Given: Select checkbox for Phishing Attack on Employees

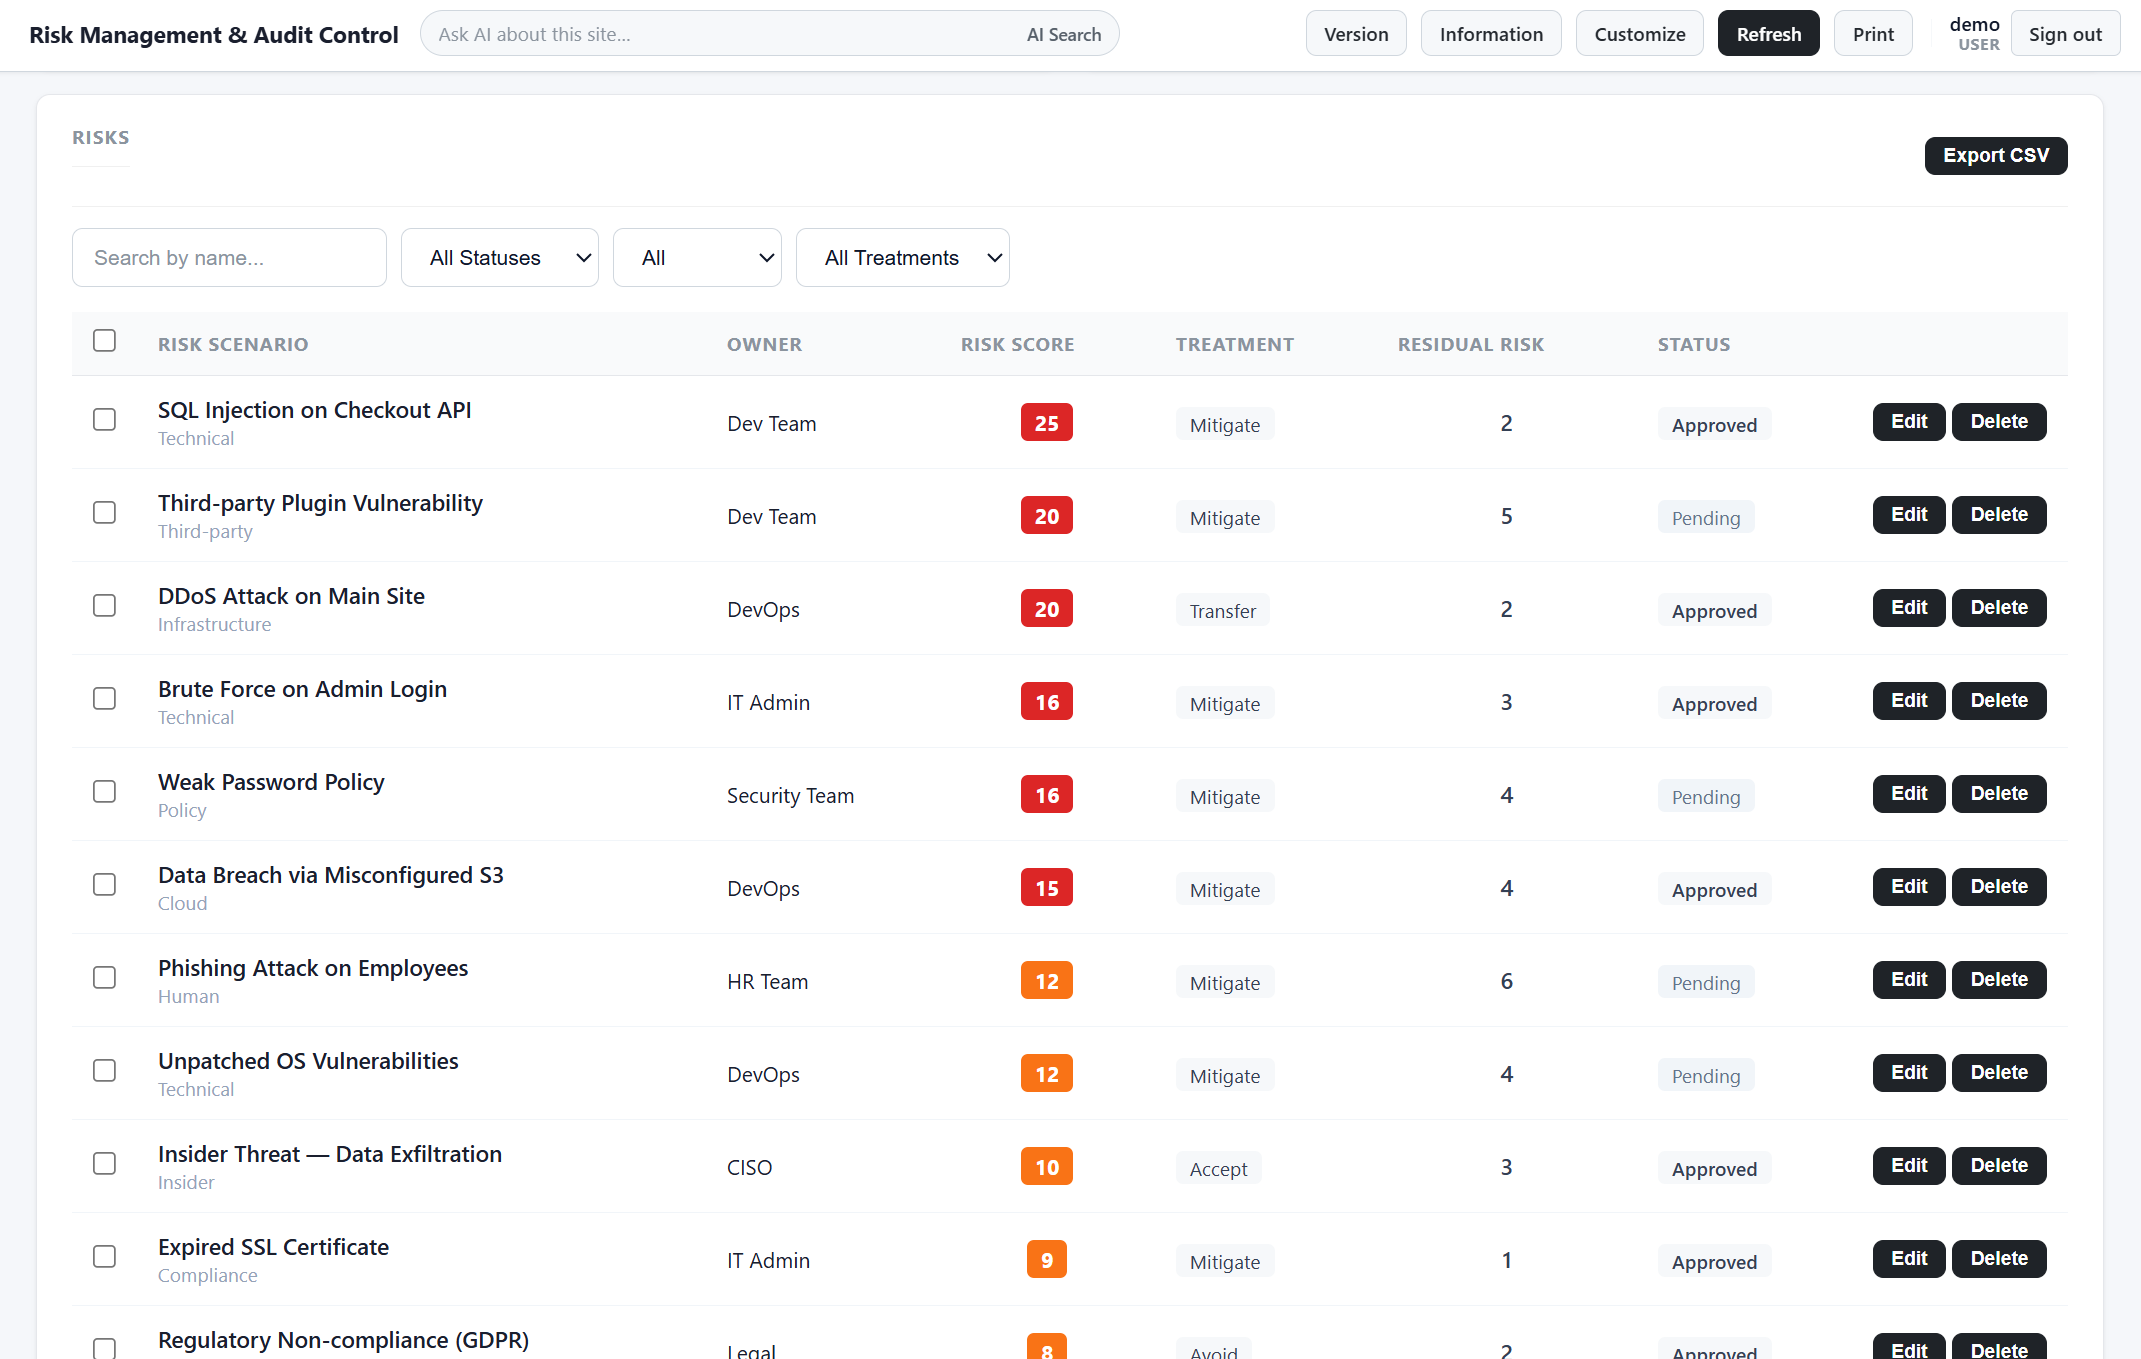Looking at the screenshot, I should [x=104, y=978].
